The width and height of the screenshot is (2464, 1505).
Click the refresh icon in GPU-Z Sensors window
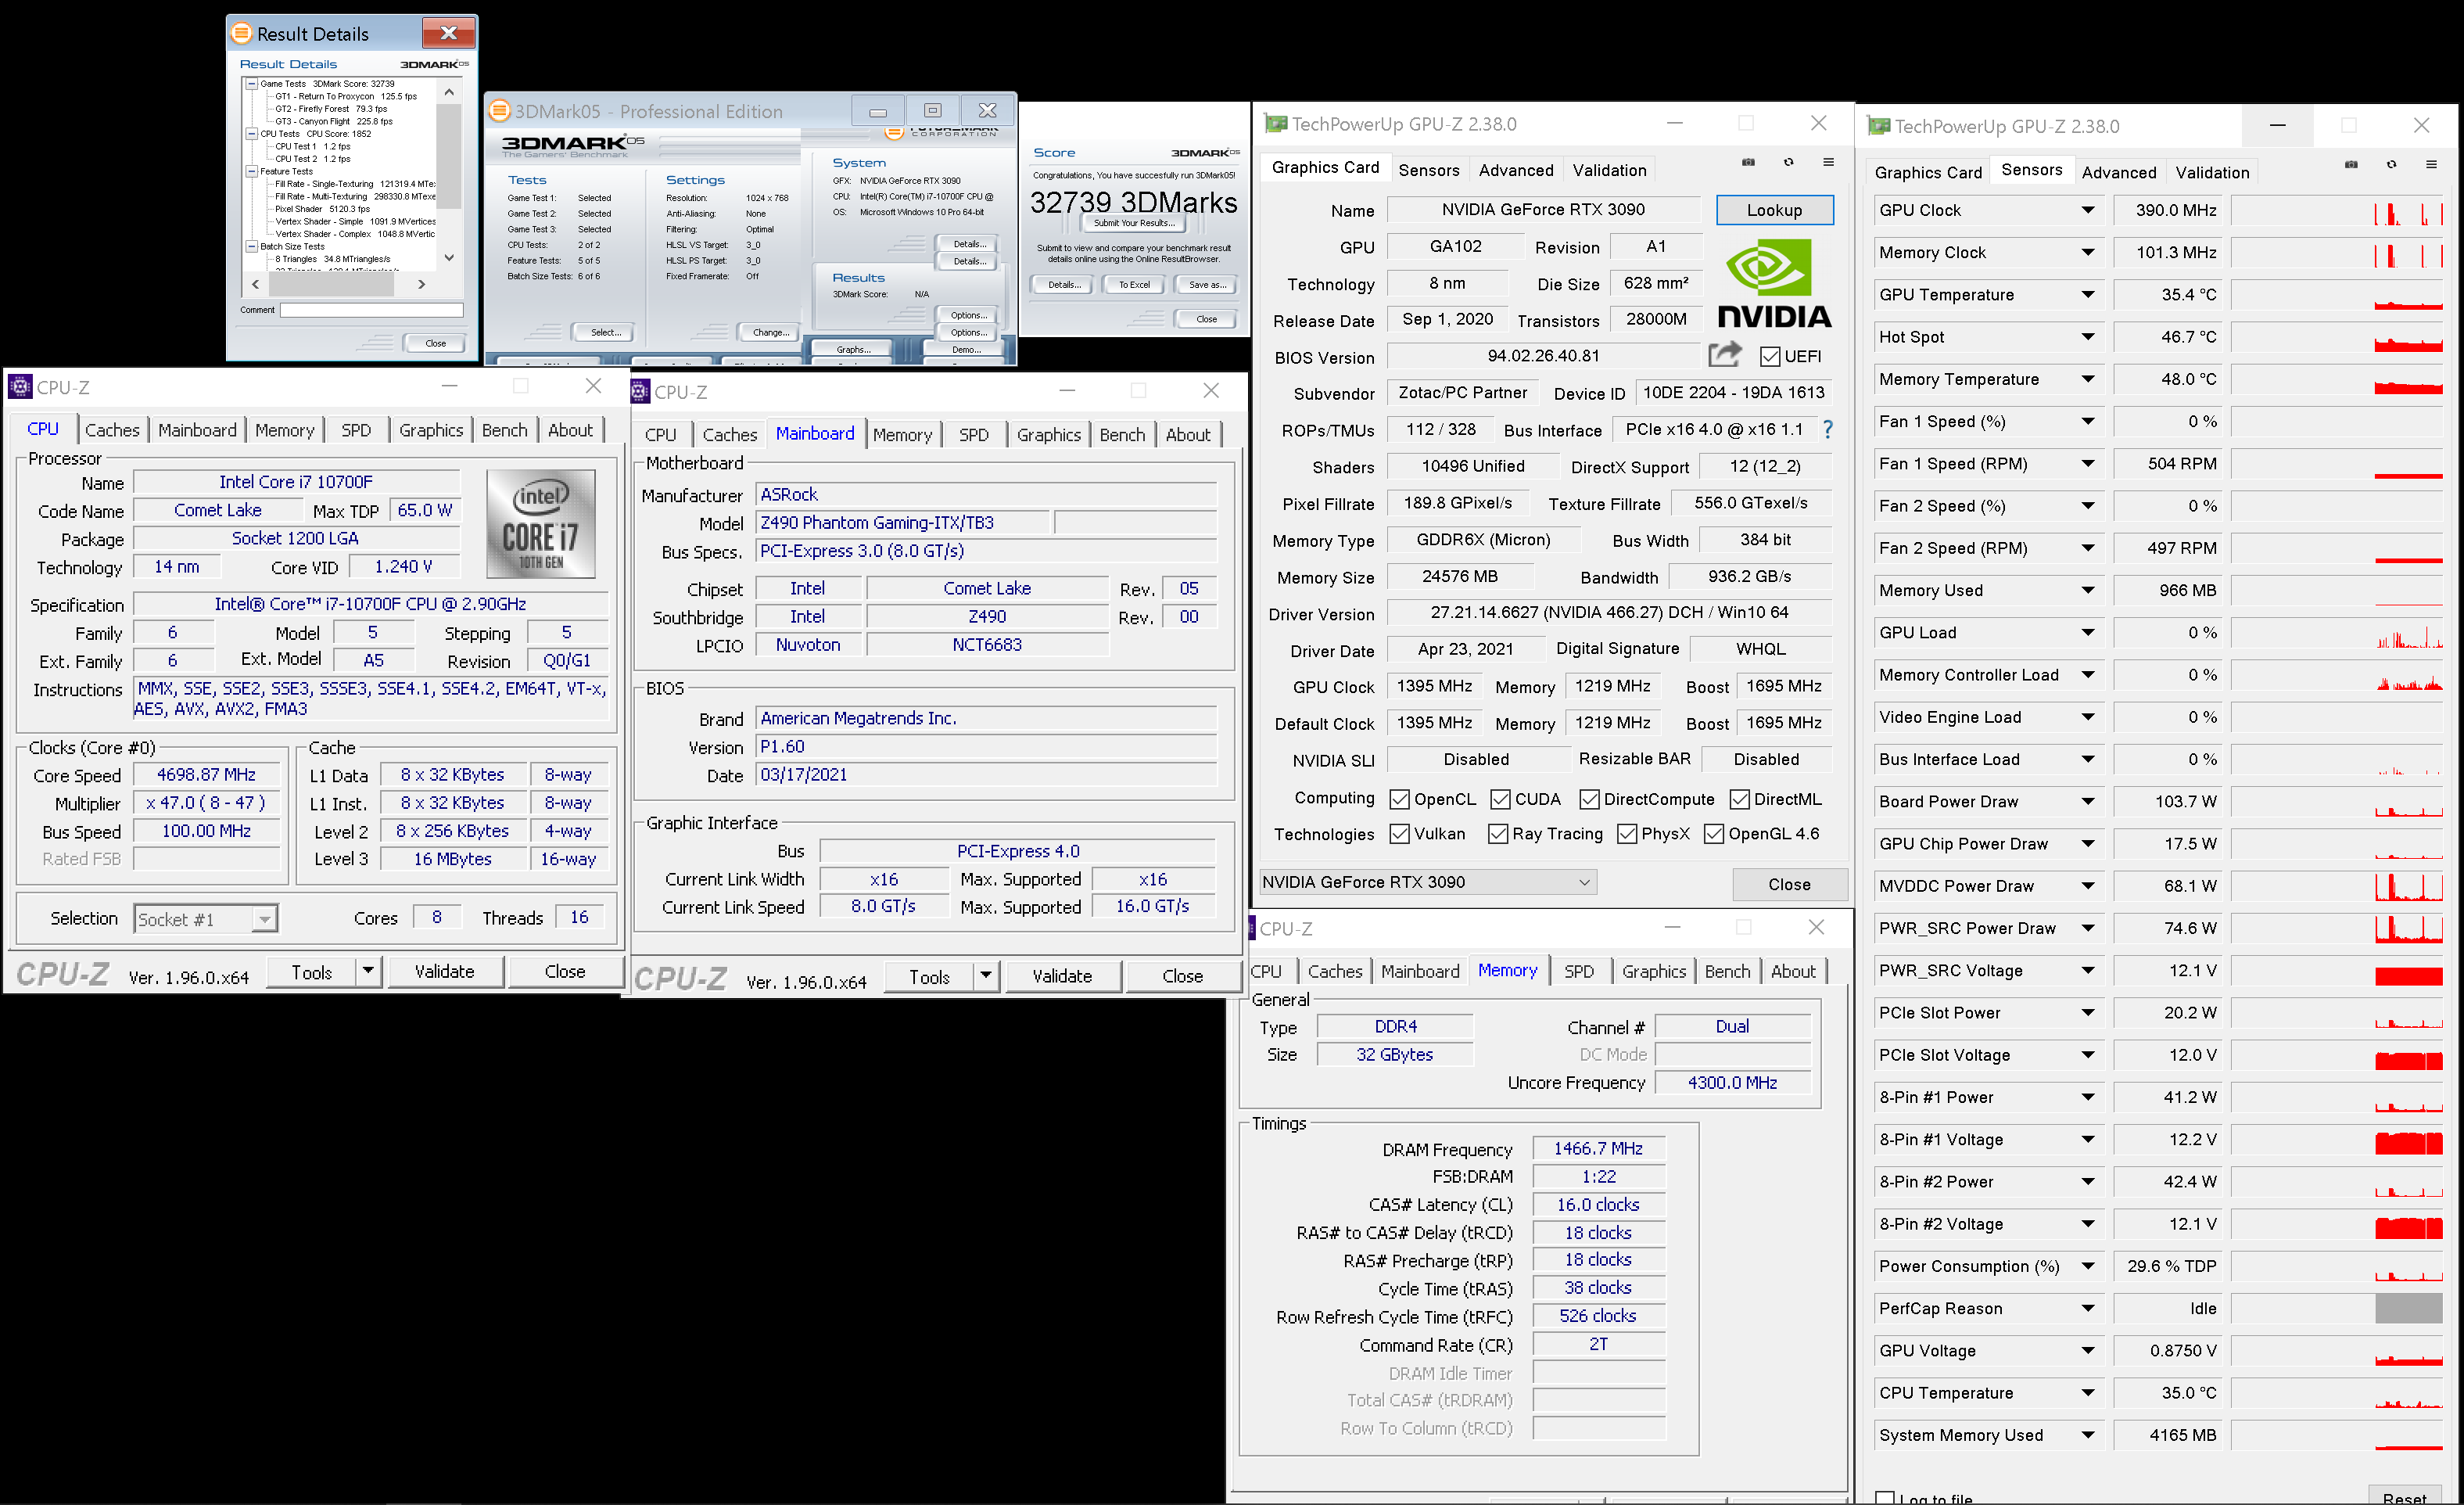pyautogui.click(x=2391, y=165)
